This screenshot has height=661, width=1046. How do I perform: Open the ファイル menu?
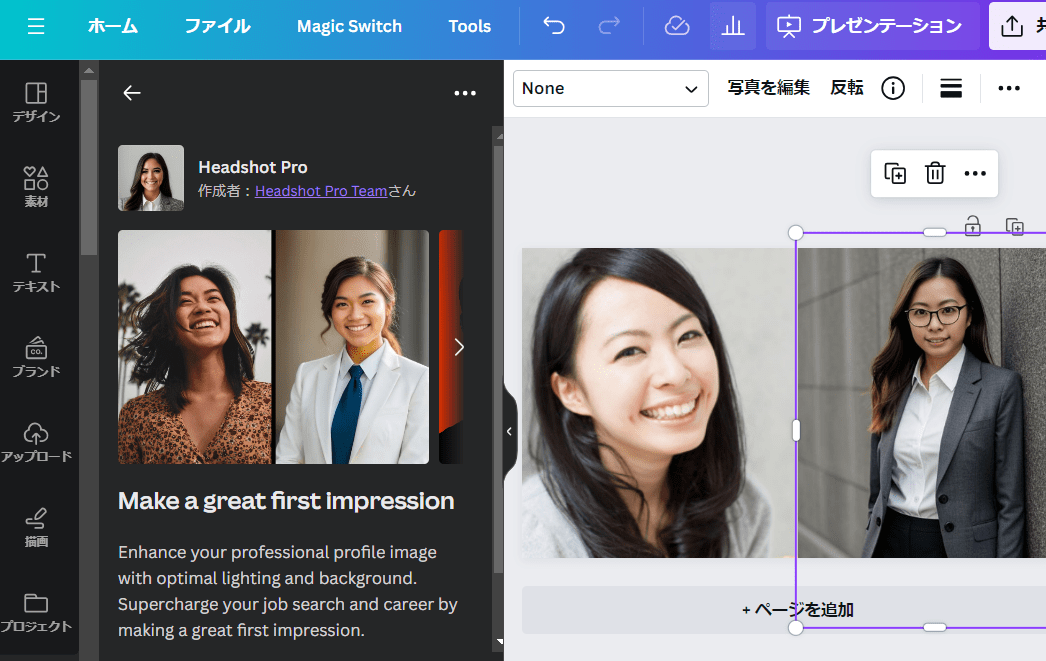[x=217, y=26]
